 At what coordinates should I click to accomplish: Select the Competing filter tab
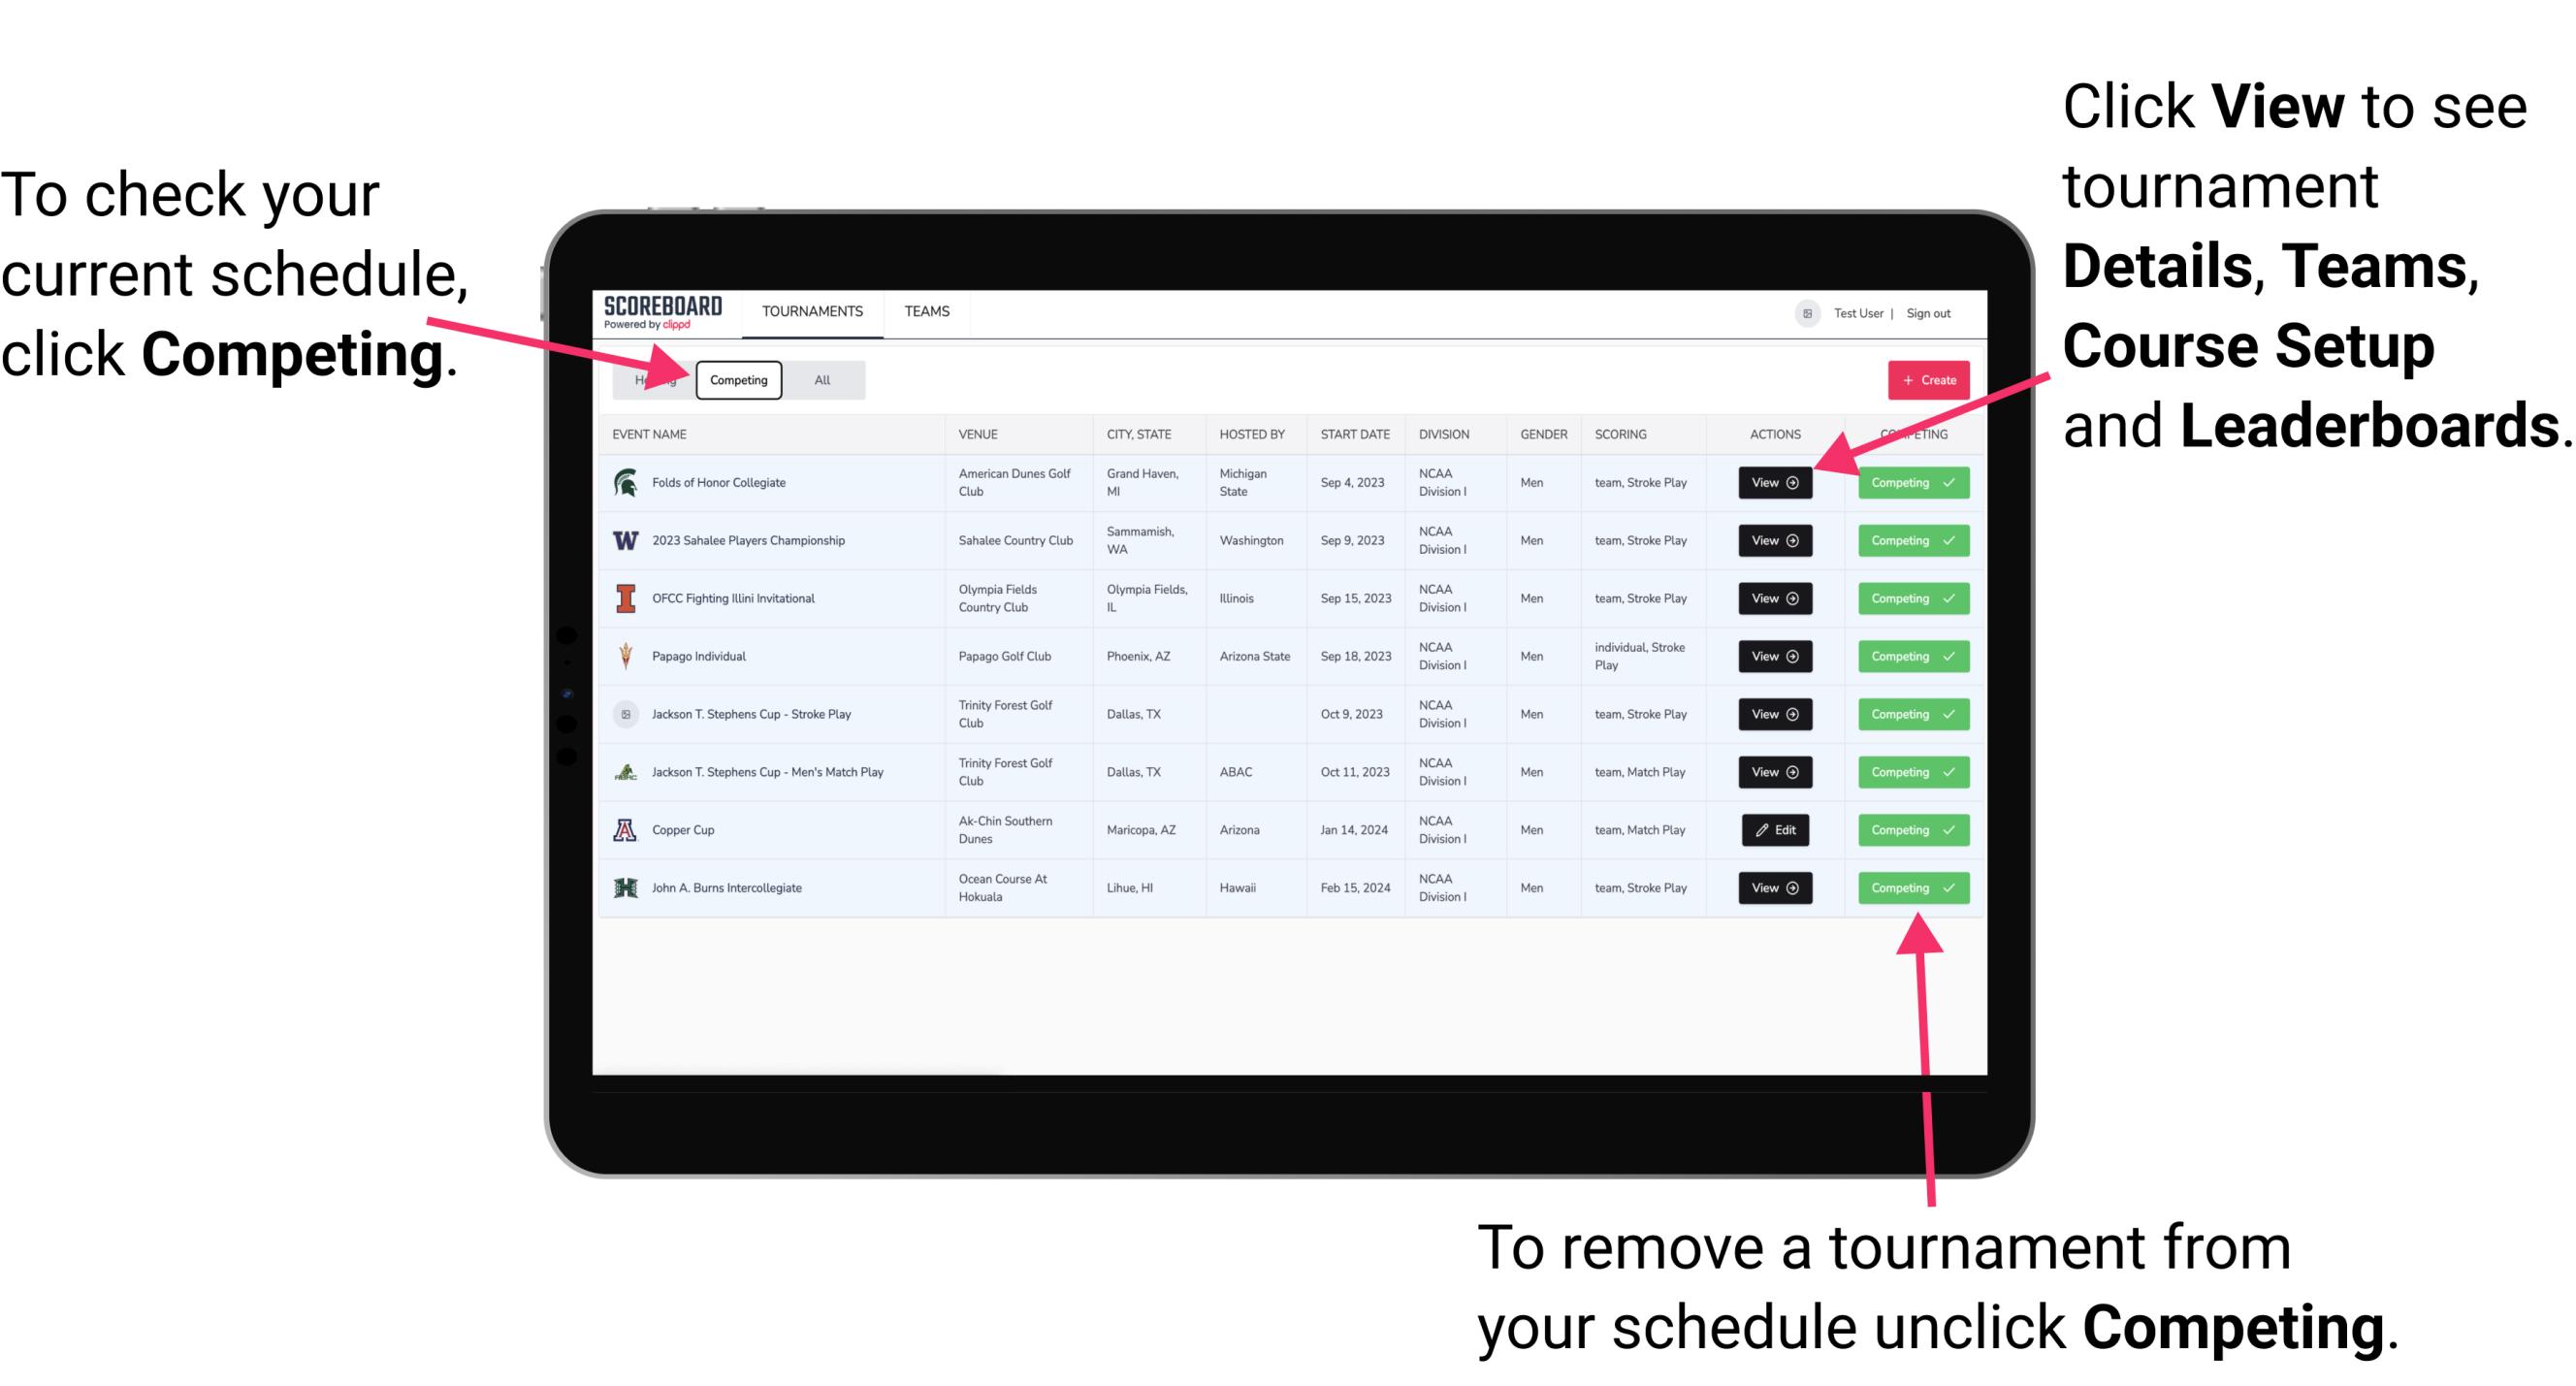[x=737, y=379]
